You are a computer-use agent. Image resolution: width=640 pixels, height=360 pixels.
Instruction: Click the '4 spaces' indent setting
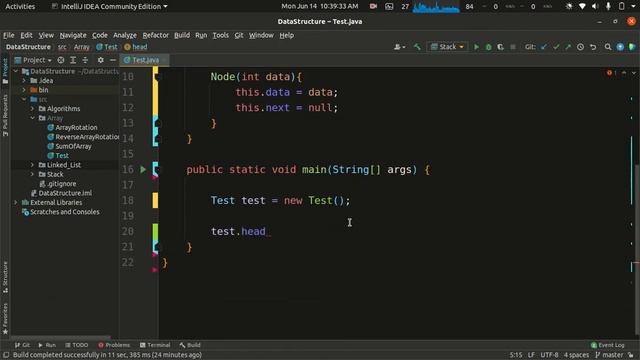coord(576,355)
